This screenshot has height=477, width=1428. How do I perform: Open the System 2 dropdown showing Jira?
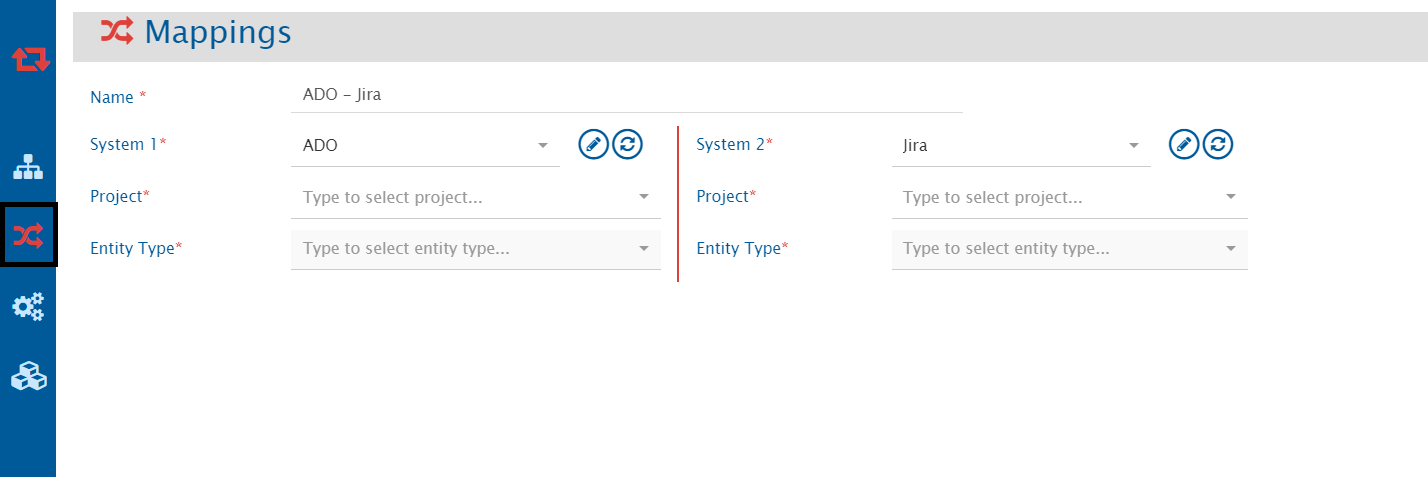1020,146
